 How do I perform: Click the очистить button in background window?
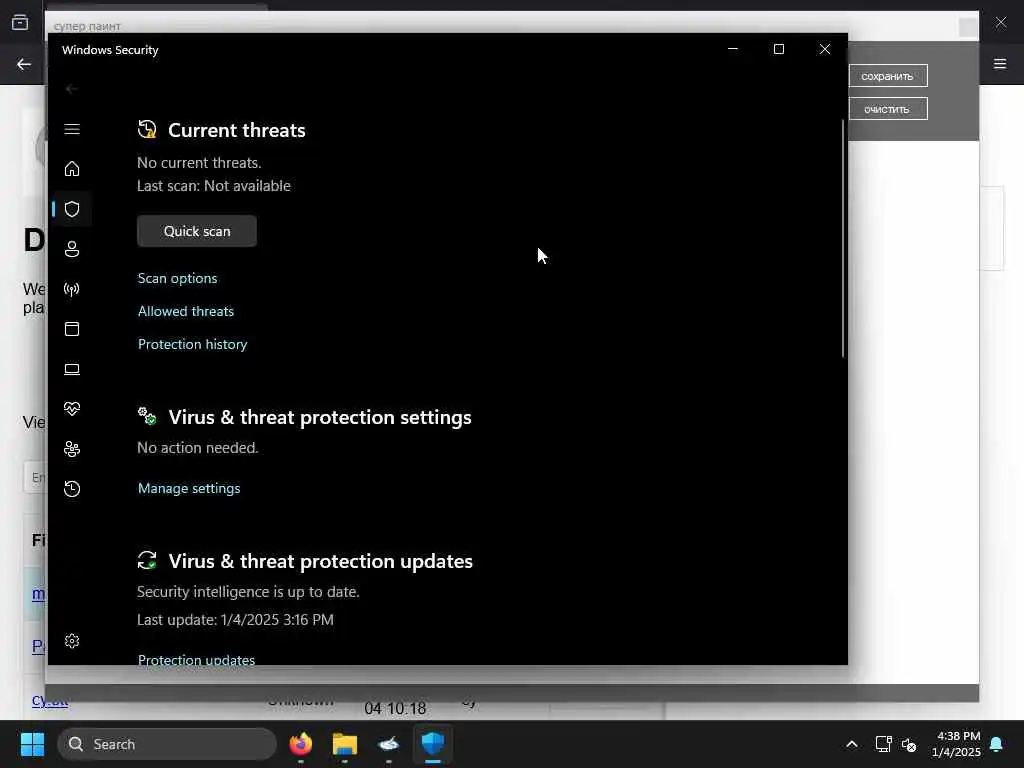pos(888,109)
